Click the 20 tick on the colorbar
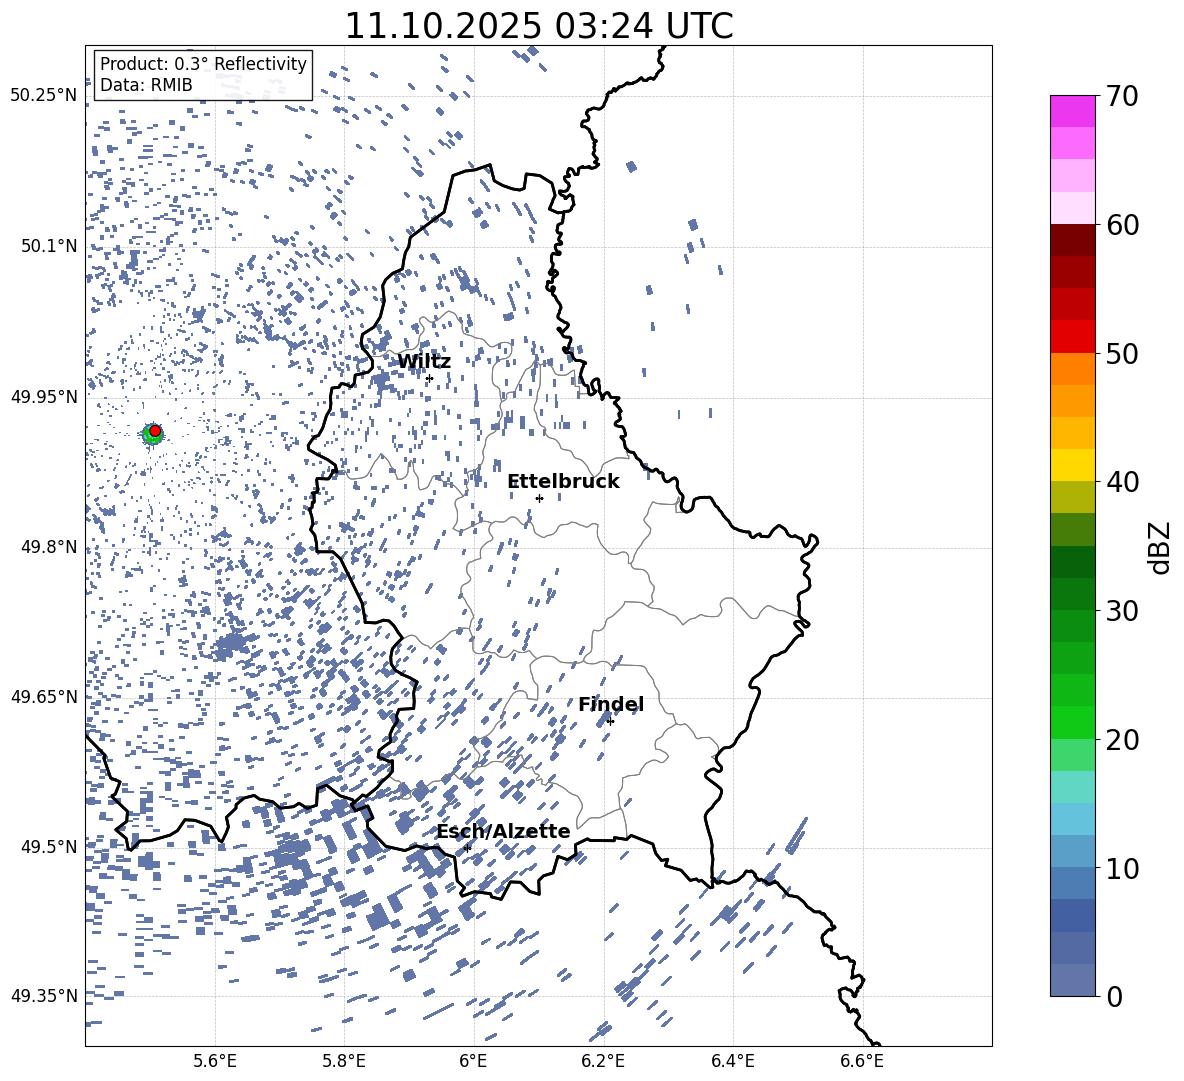Image resolution: width=1184 pixels, height=1081 pixels. pyautogui.click(x=1122, y=739)
